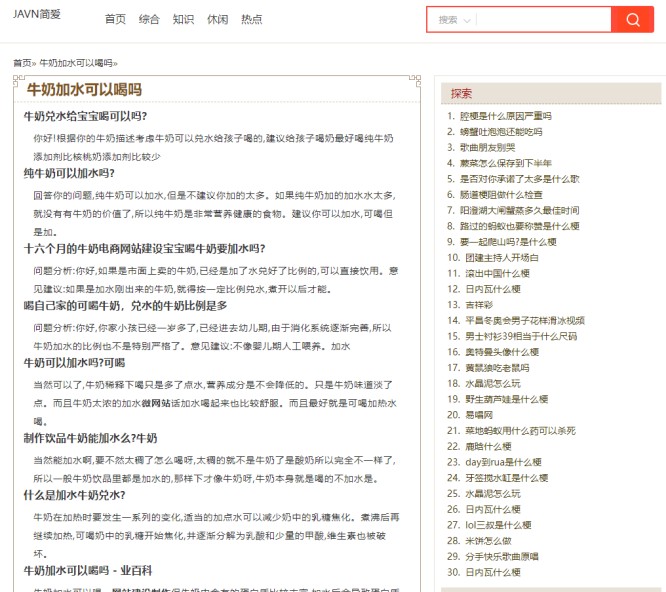This screenshot has width=666, height=592.
Task: Click sidebar link lol三叔是什么梗
Action: 495,524
